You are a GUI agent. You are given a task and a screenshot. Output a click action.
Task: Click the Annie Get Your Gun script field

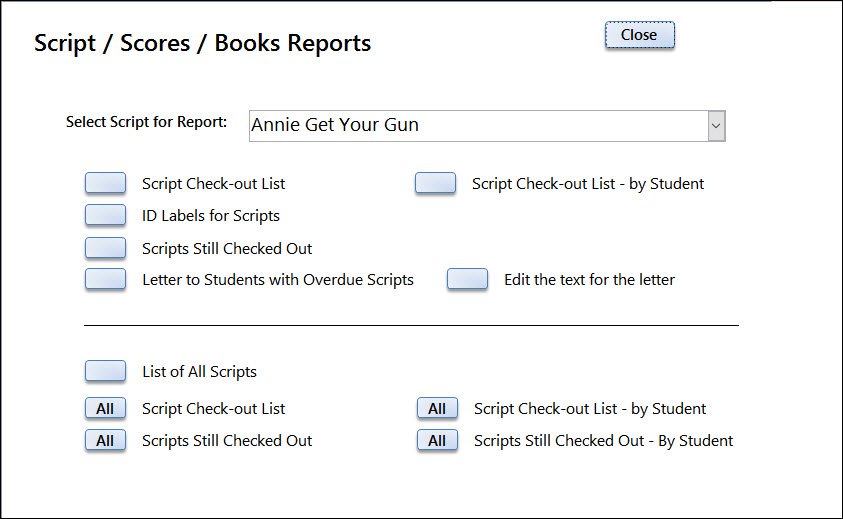(478, 126)
